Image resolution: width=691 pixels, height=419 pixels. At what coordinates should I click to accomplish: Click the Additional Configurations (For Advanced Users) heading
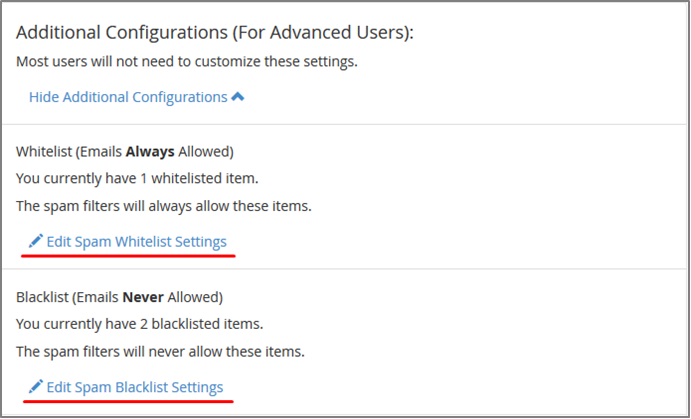[x=215, y=33]
